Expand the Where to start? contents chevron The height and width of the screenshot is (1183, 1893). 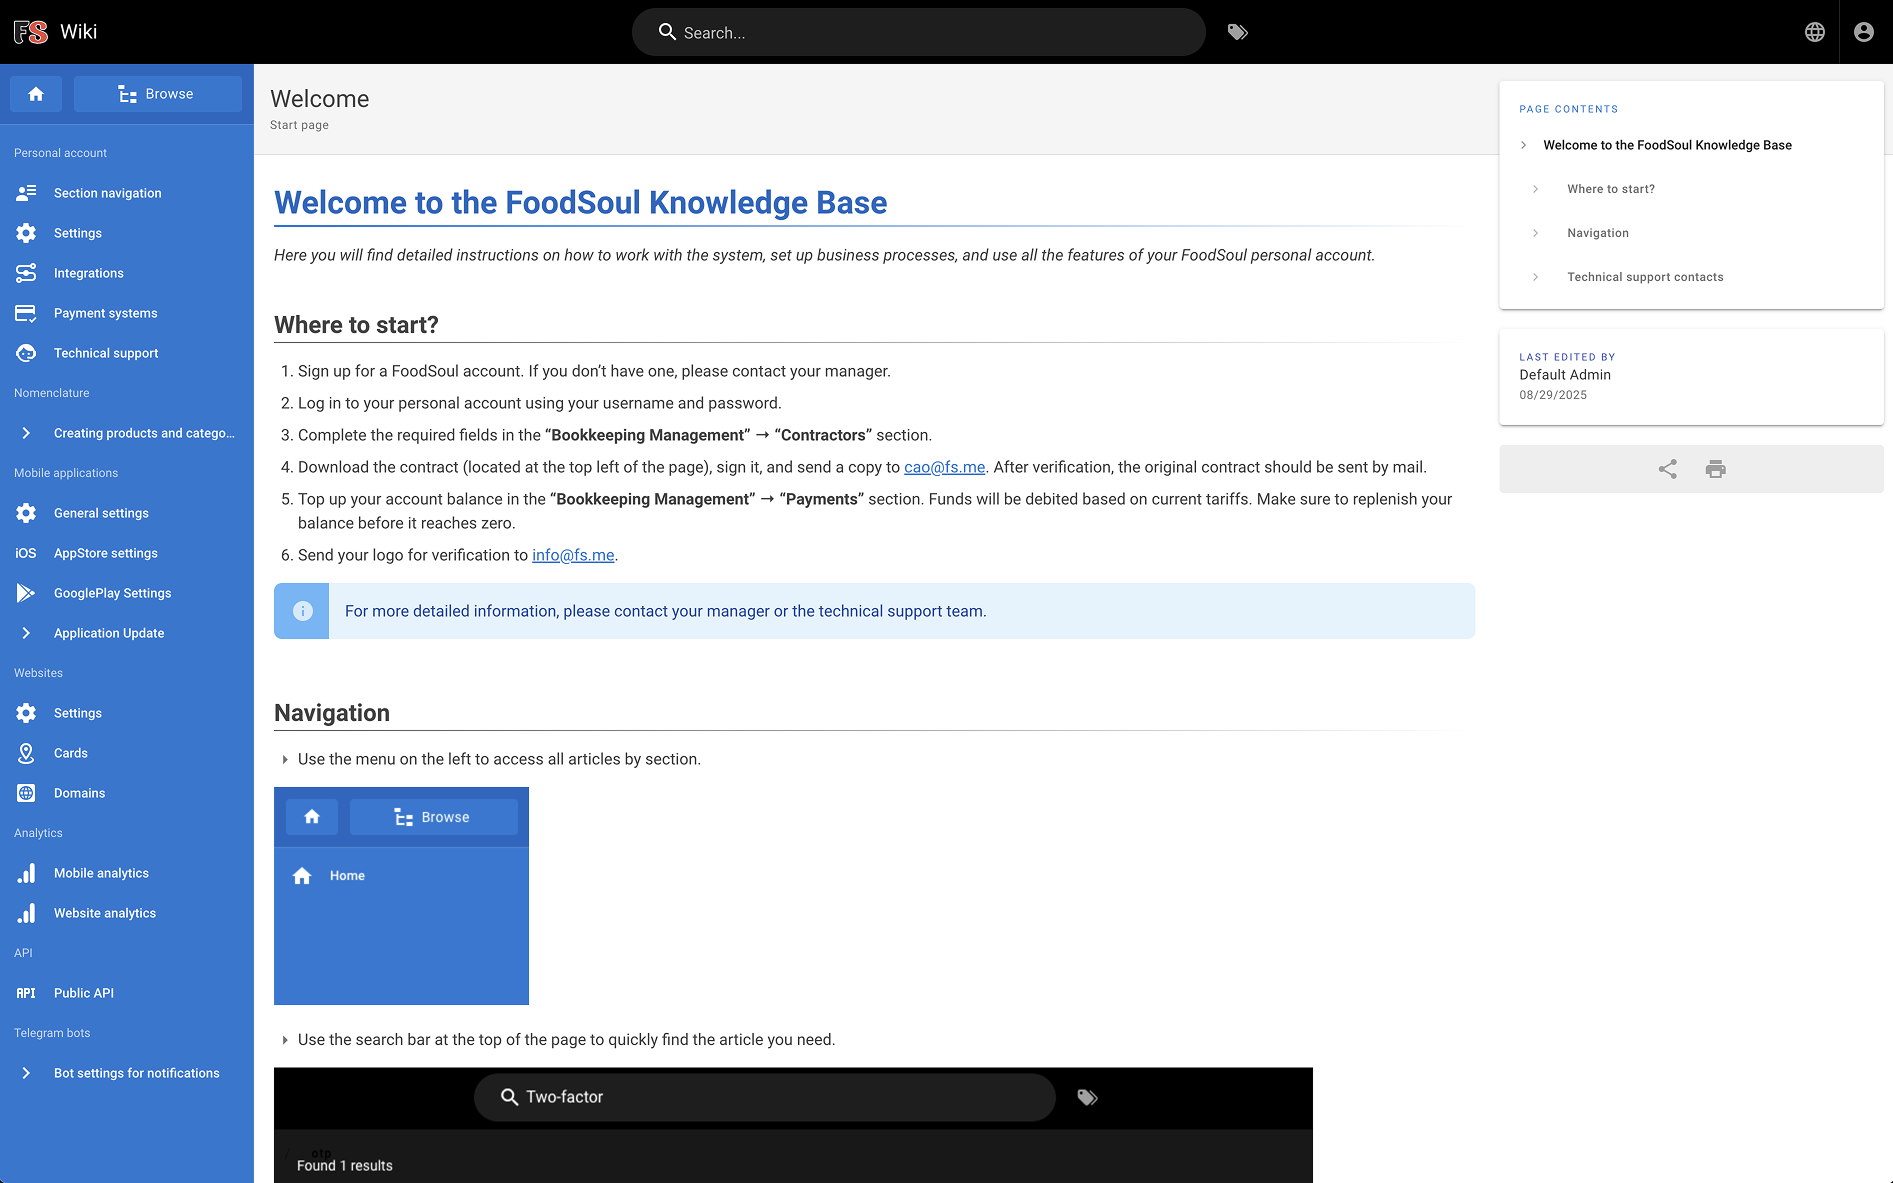1535,189
